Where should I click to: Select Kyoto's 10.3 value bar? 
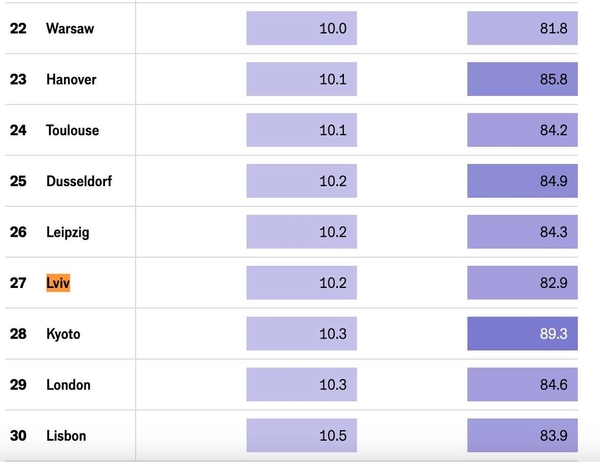pyautogui.click(x=302, y=333)
